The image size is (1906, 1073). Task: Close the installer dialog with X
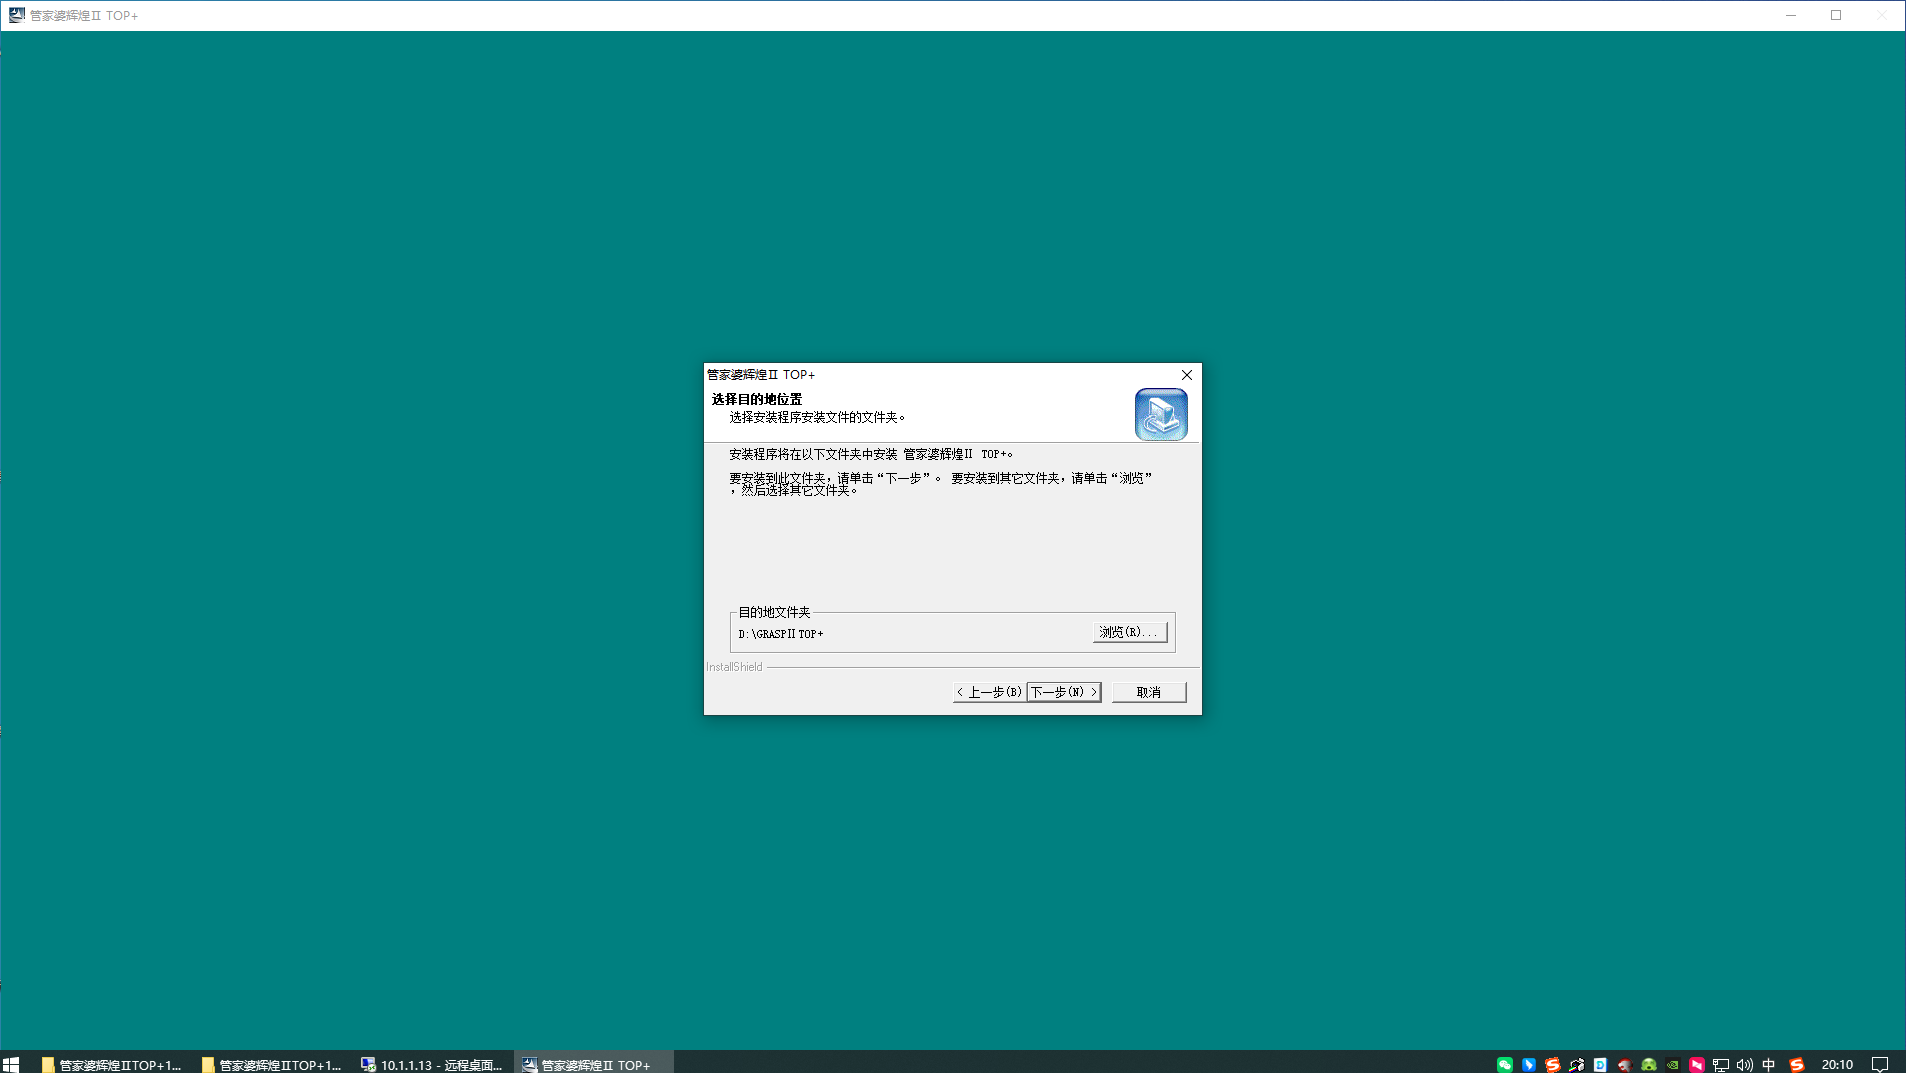[x=1187, y=375]
